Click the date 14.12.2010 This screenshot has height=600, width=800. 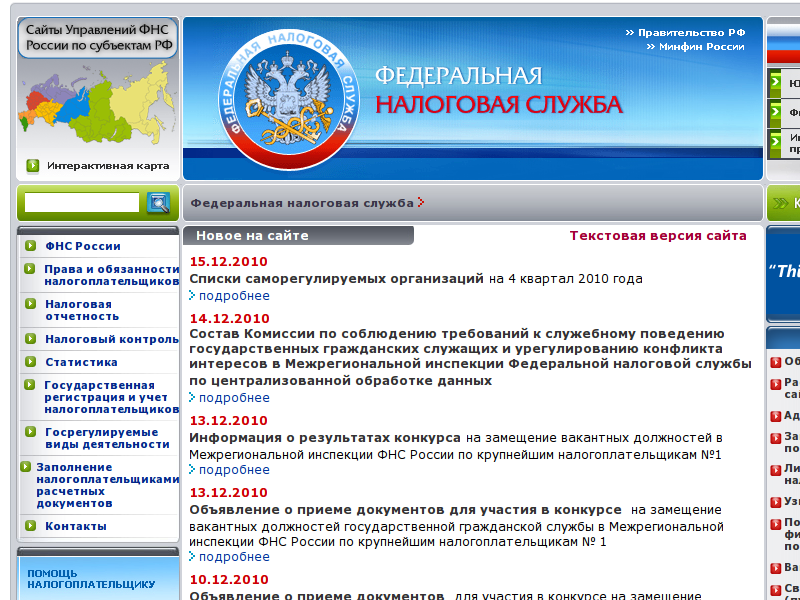pos(230,319)
